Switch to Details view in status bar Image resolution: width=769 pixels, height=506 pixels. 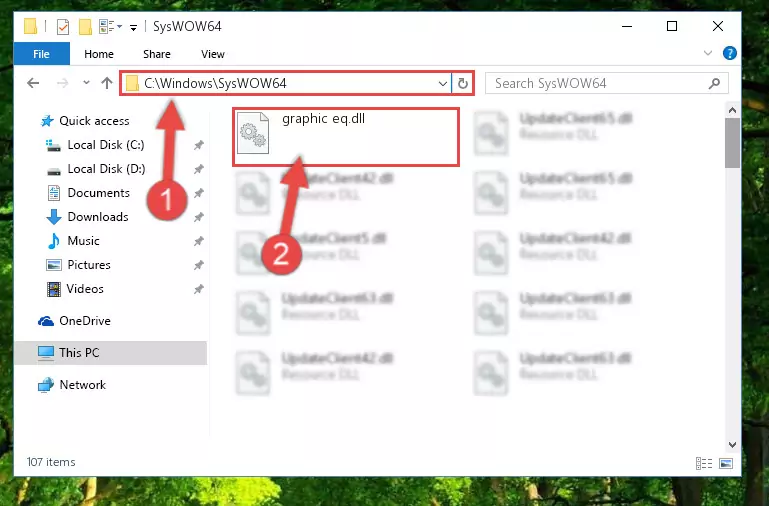point(704,463)
